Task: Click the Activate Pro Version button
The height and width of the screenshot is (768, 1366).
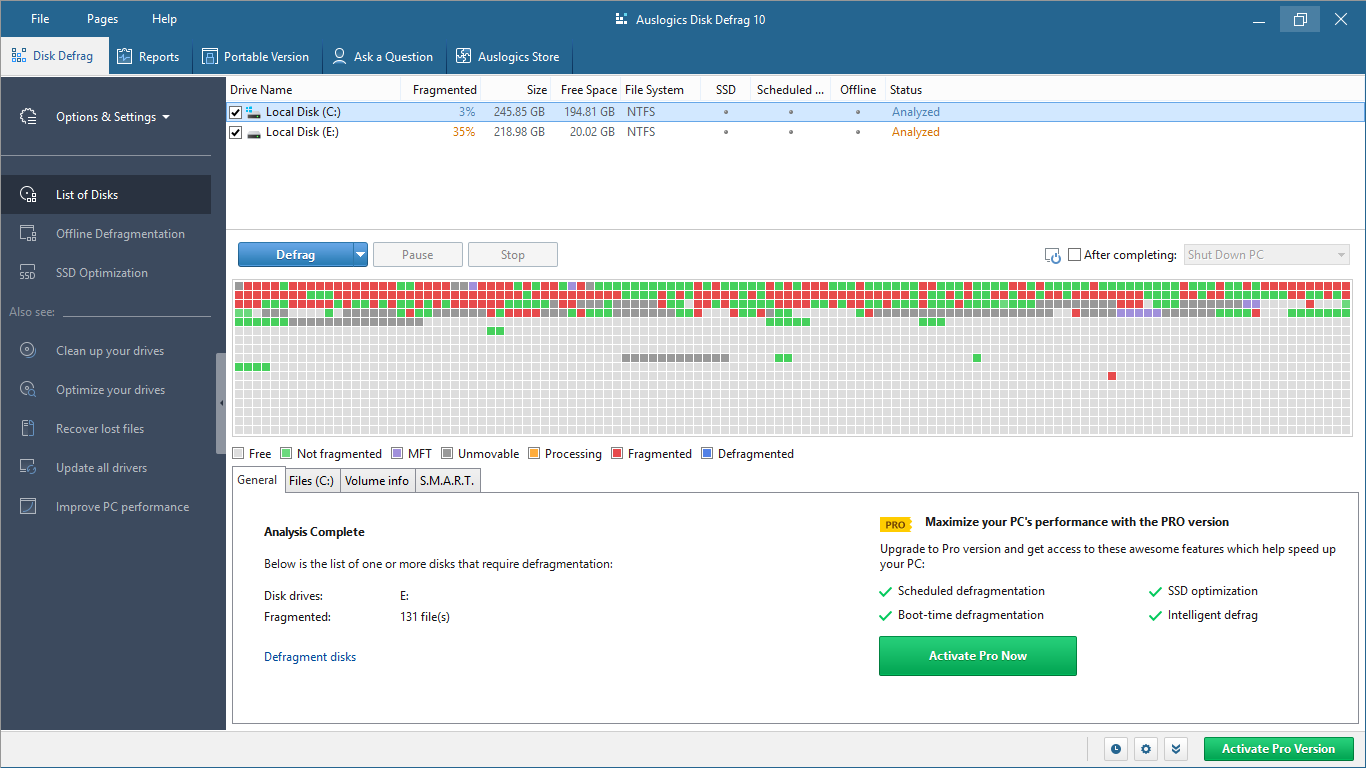Action: [1278, 749]
